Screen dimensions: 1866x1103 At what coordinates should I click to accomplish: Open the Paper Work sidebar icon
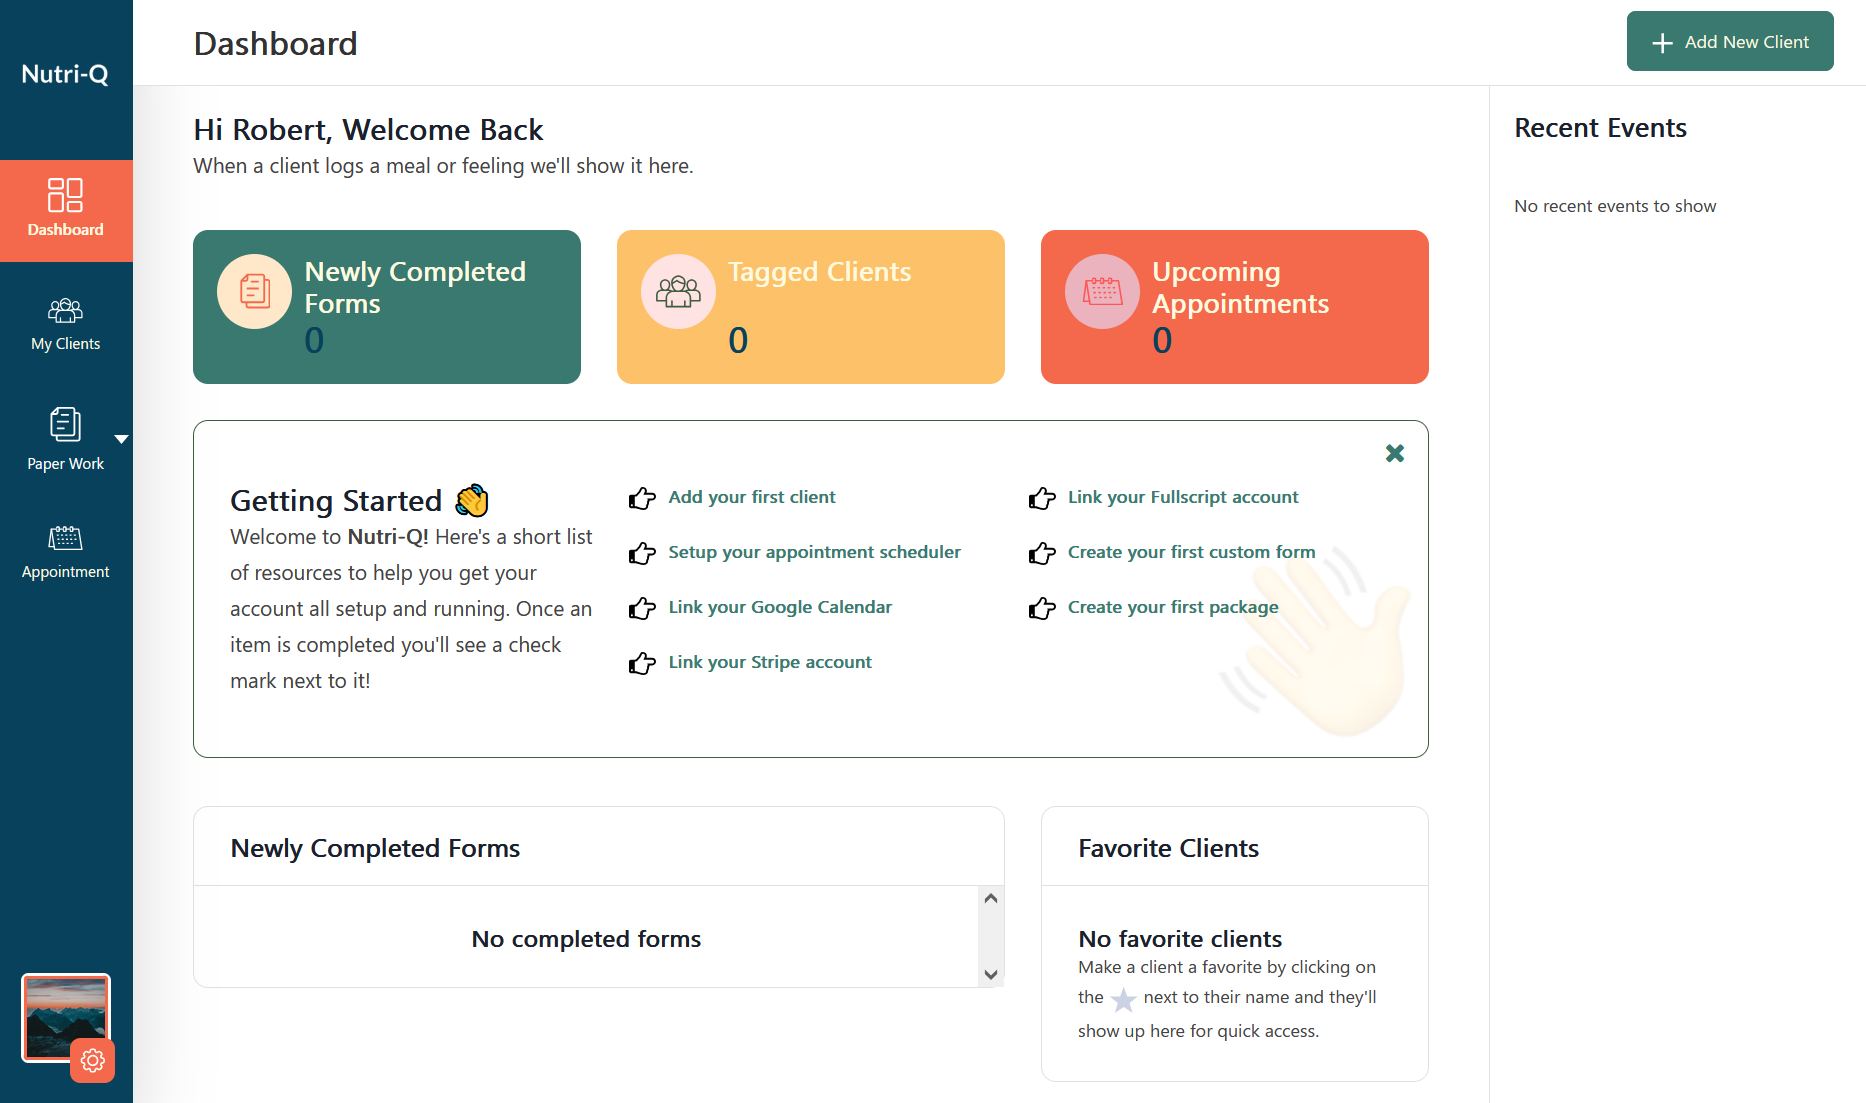[65, 424]
